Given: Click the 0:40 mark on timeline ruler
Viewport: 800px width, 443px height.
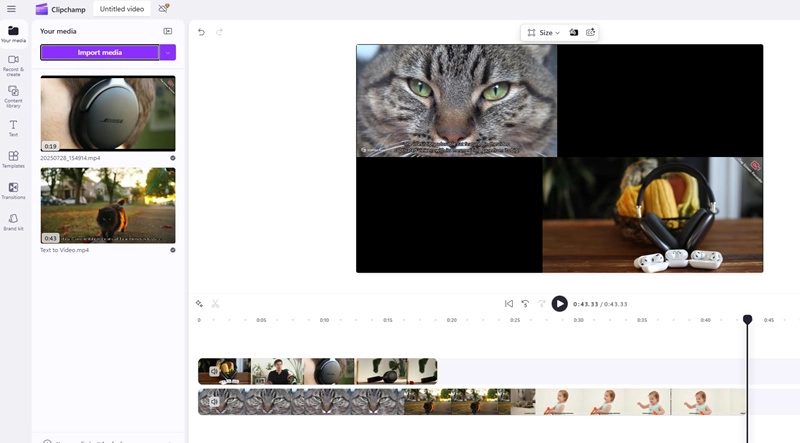Looking at the screenshot, I should (705, 320).
